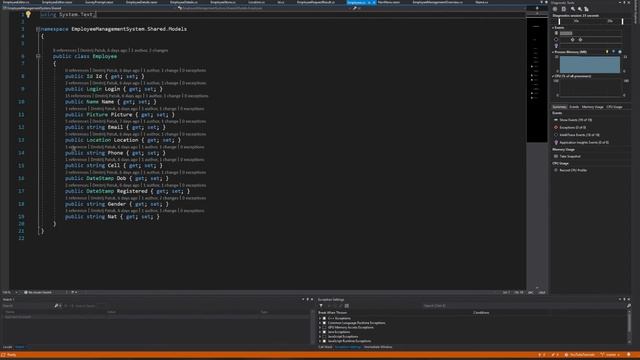Switch to Immediate Window tab
The width and height of the screenshot is (640, 360).
point(378,347)
